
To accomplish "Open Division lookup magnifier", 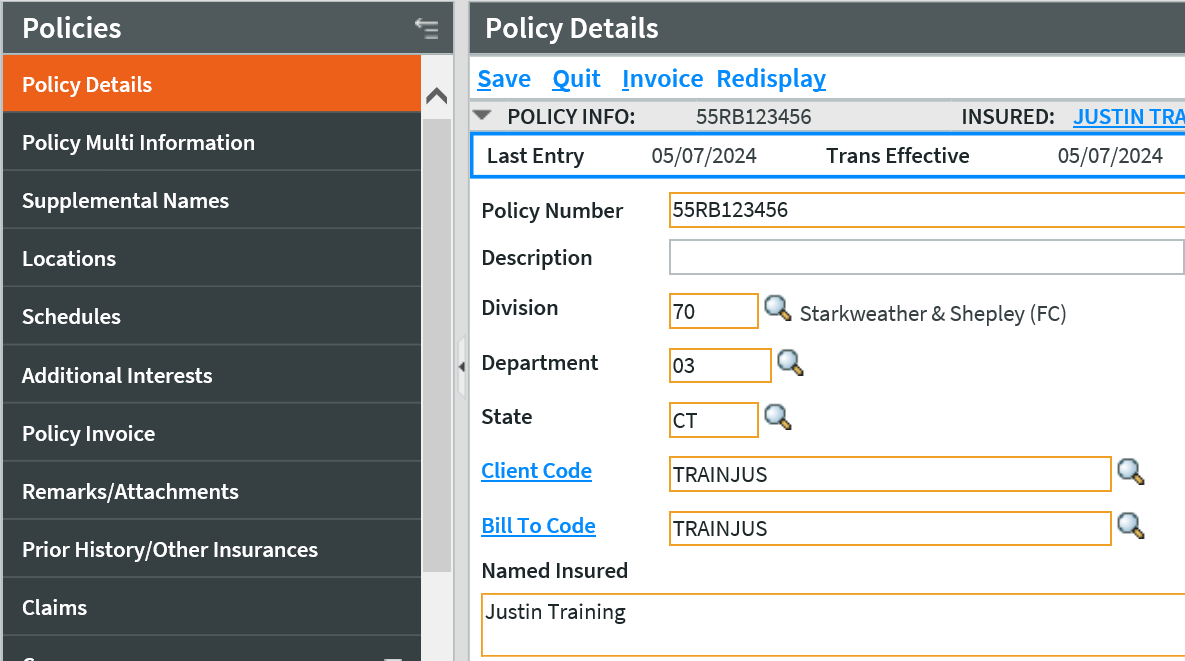I will [778, 308].
